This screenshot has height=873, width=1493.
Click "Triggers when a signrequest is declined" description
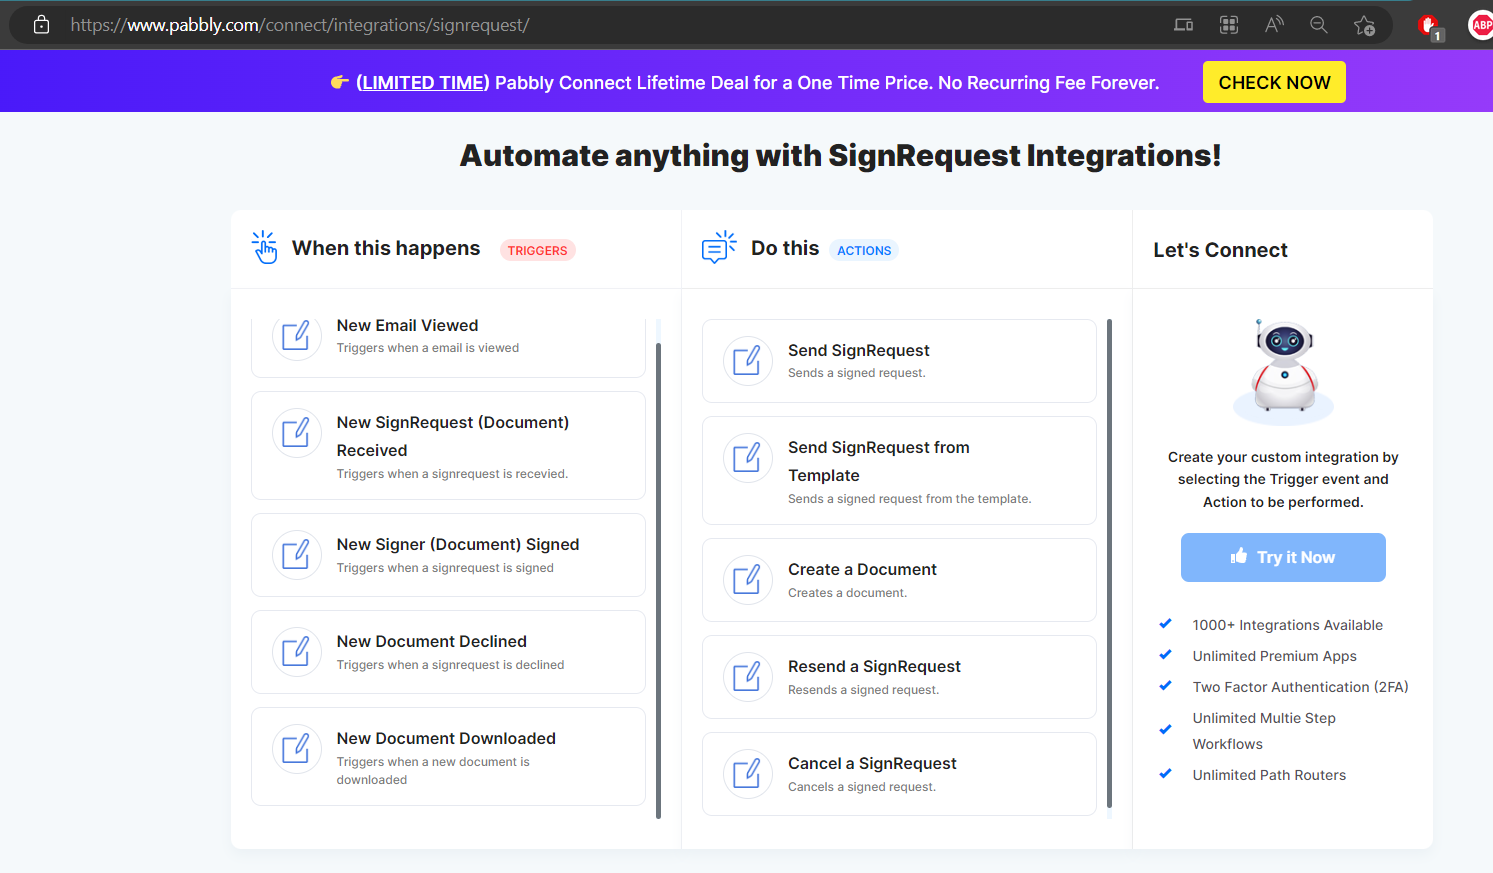pyautogui.click(x=450, y=665)
